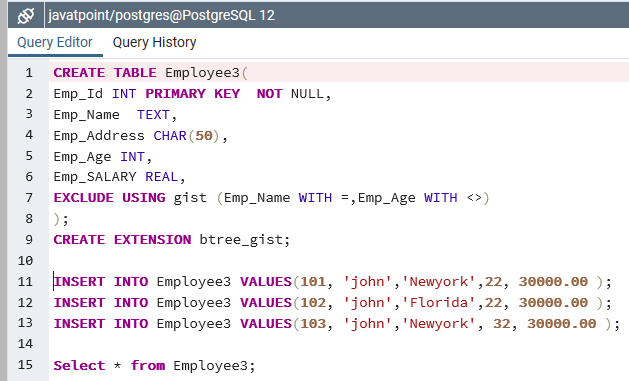629x381 pixels.
Task: Click the closing ); on line 8
Action: 61,219
